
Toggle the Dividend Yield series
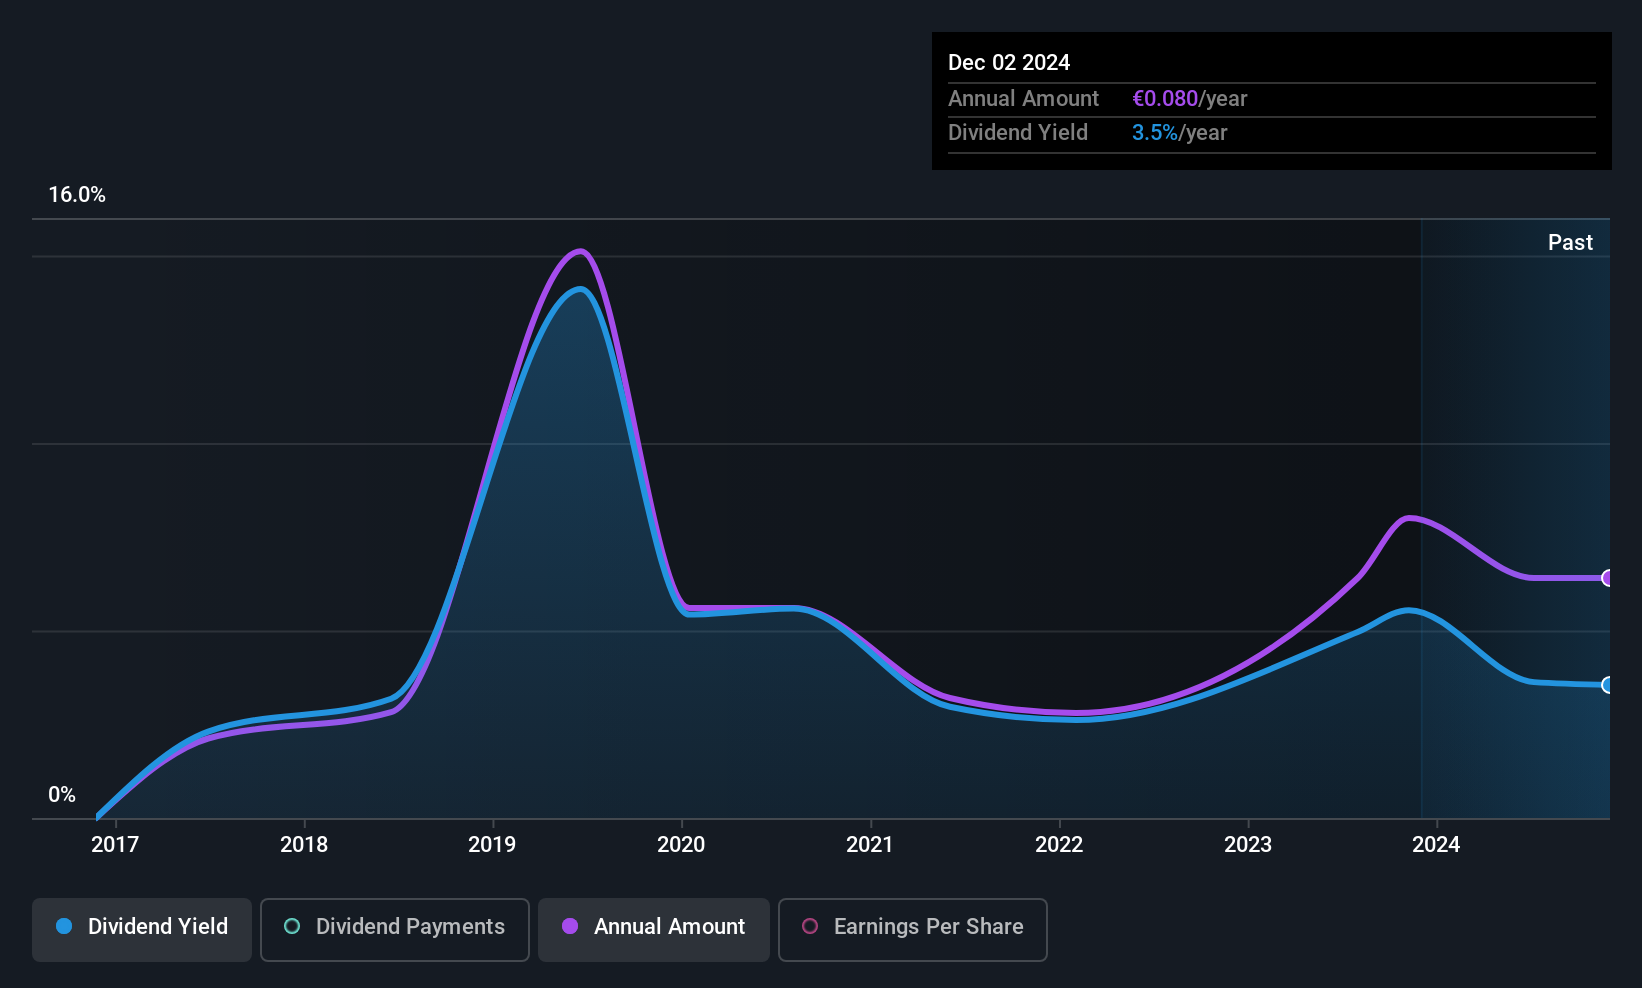click(x=142, y=929)
